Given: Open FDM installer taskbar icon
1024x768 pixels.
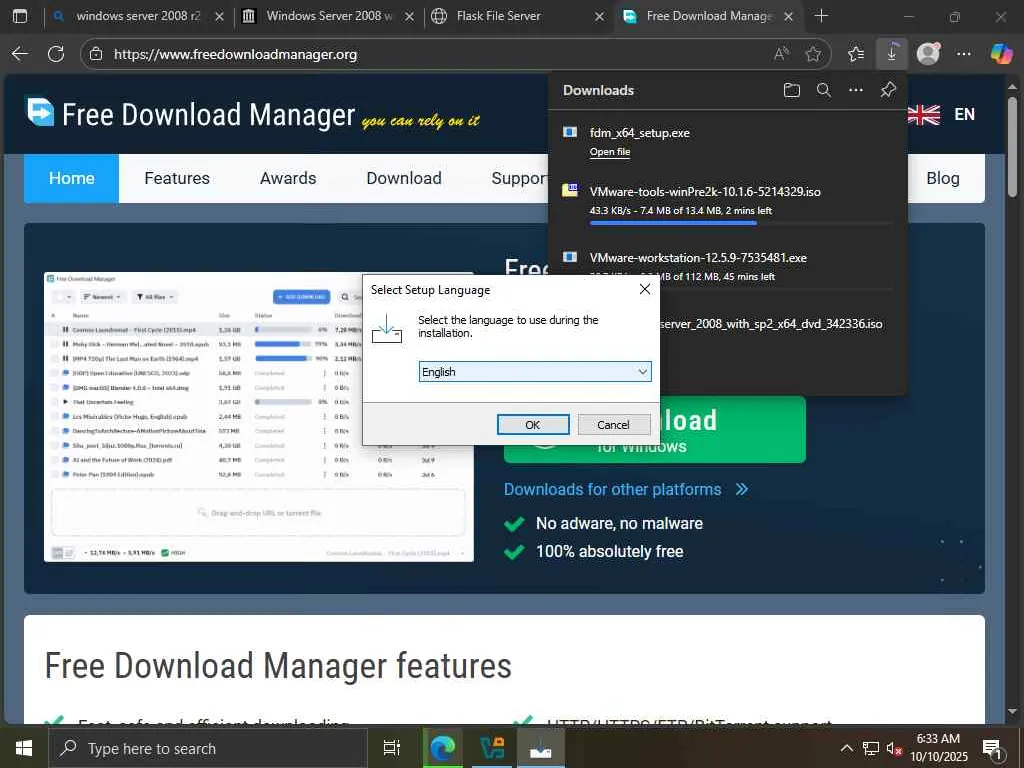Looking at the screenshot, I should coord(541,748).
